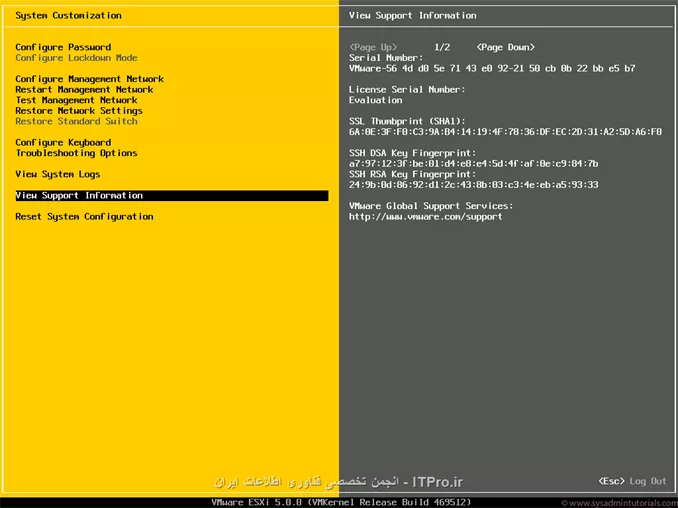Click the License Serial Number label

point(407,89)
